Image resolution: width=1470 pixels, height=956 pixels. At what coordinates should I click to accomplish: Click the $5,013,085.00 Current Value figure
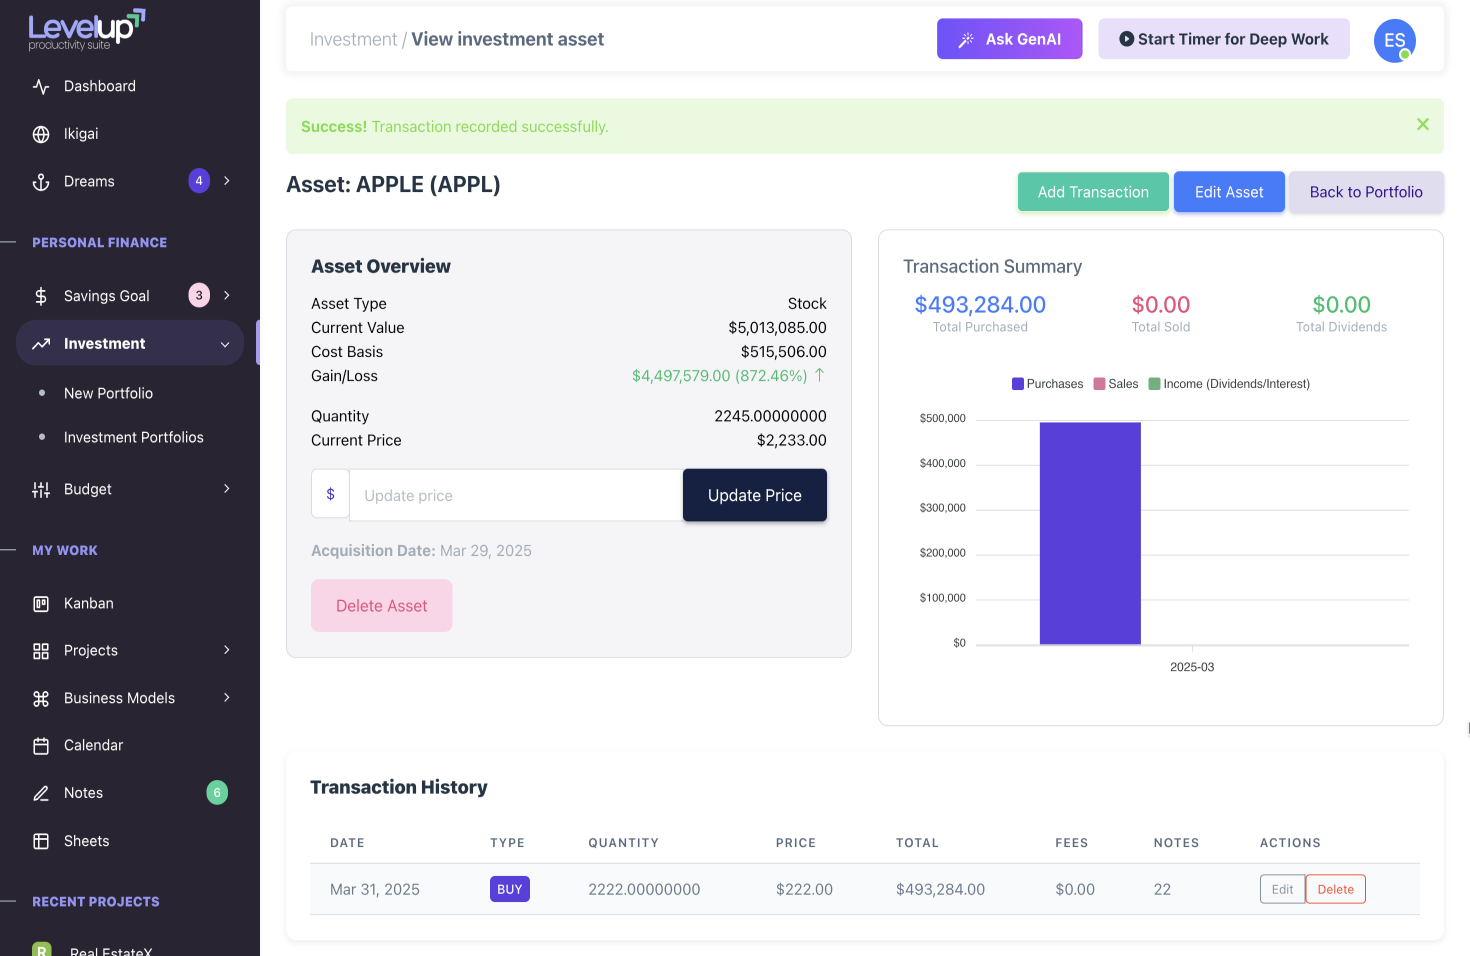(x=777, y=328)
